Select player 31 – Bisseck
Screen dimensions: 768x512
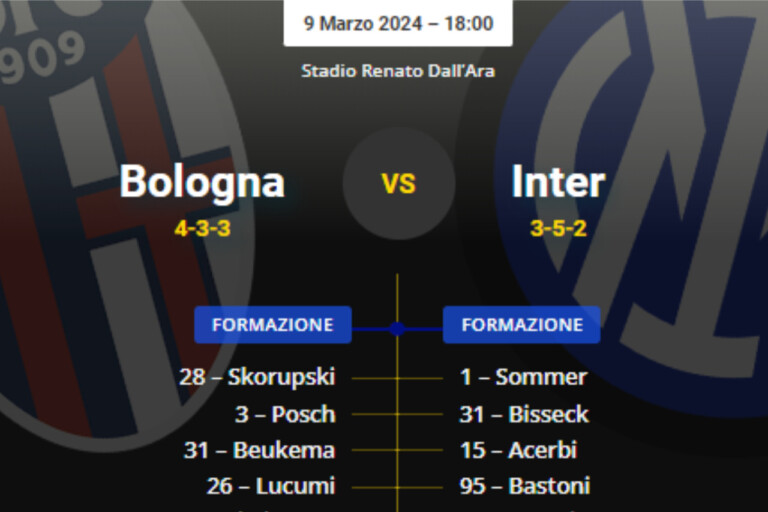pos(524,414)
